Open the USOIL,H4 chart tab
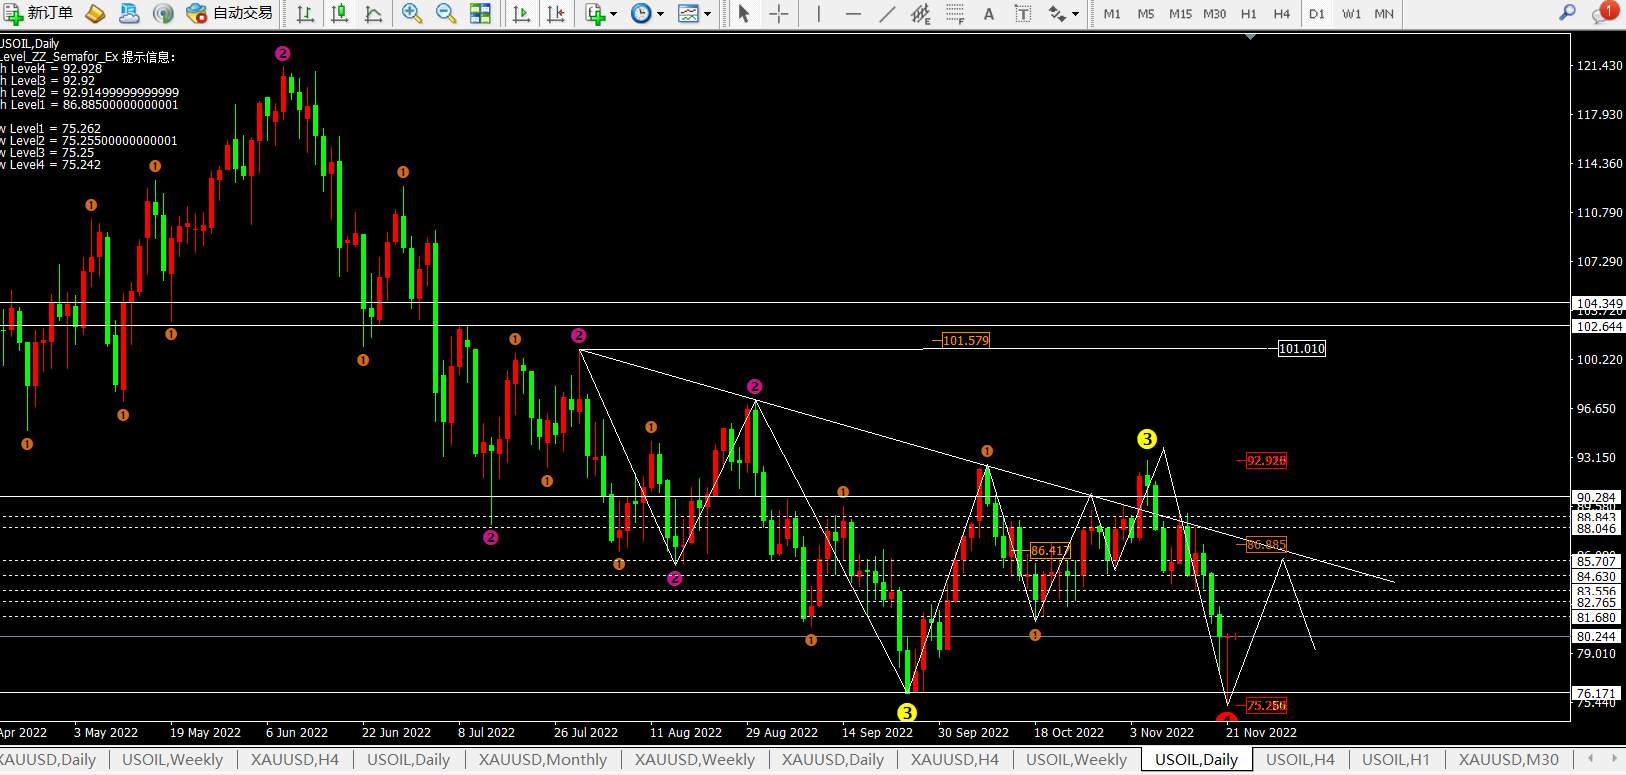 1300,759
